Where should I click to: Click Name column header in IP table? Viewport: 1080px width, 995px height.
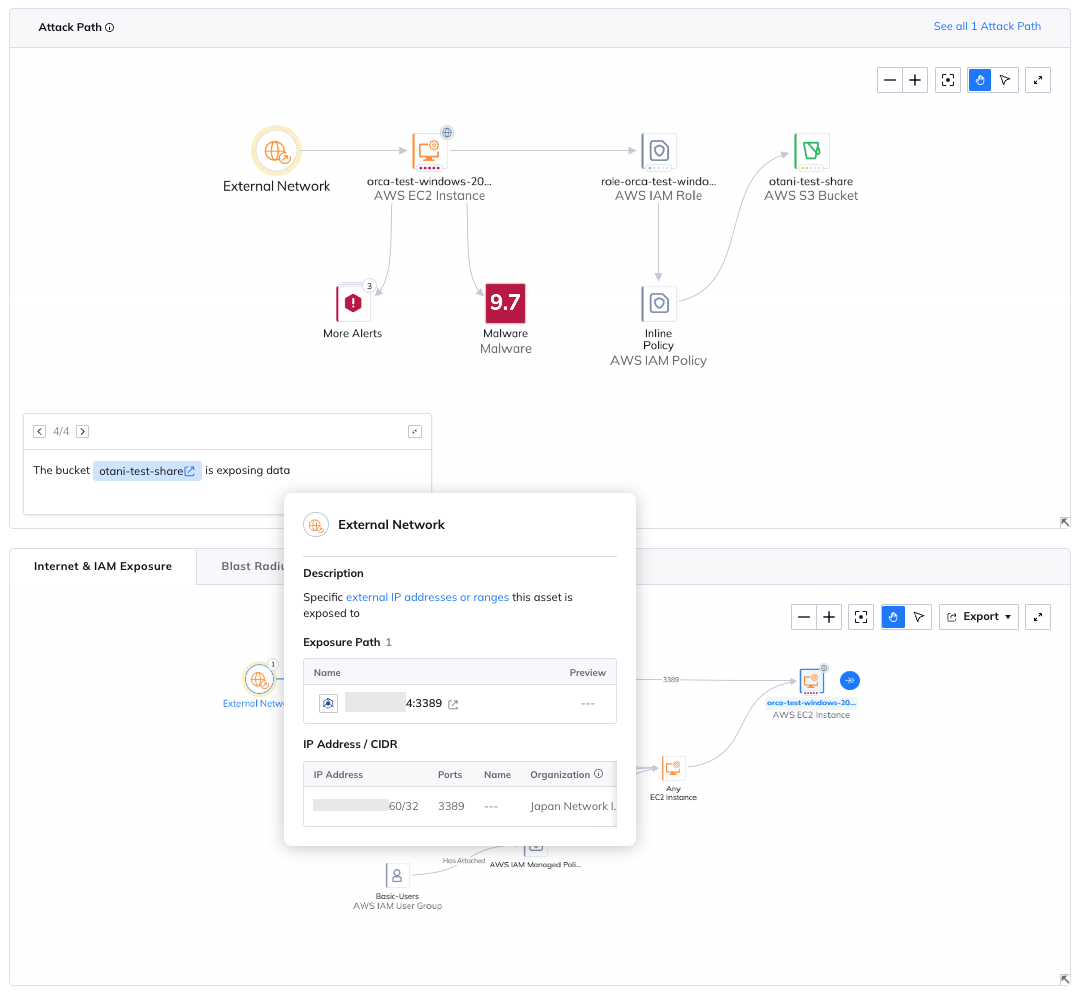point(497,775)
